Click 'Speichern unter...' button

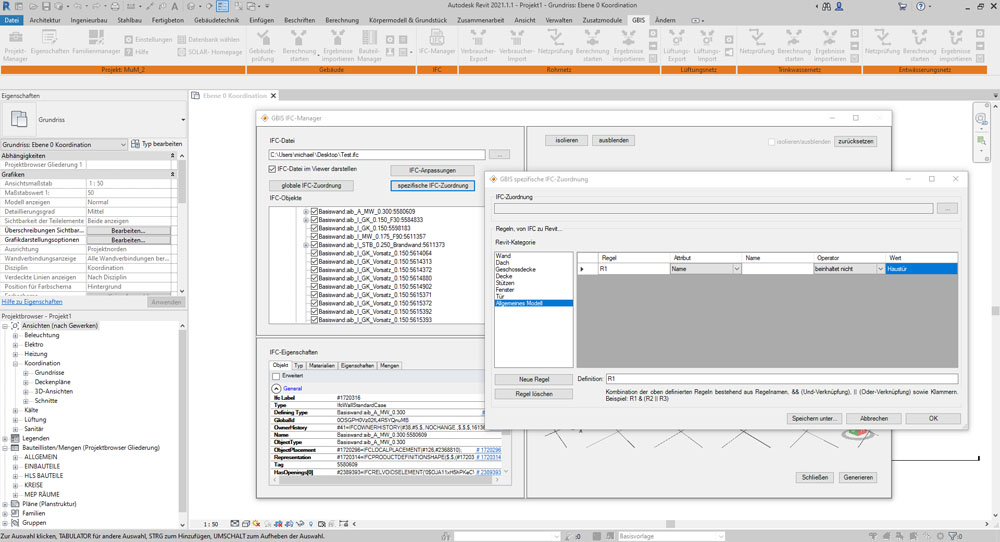tap(814, 418)
